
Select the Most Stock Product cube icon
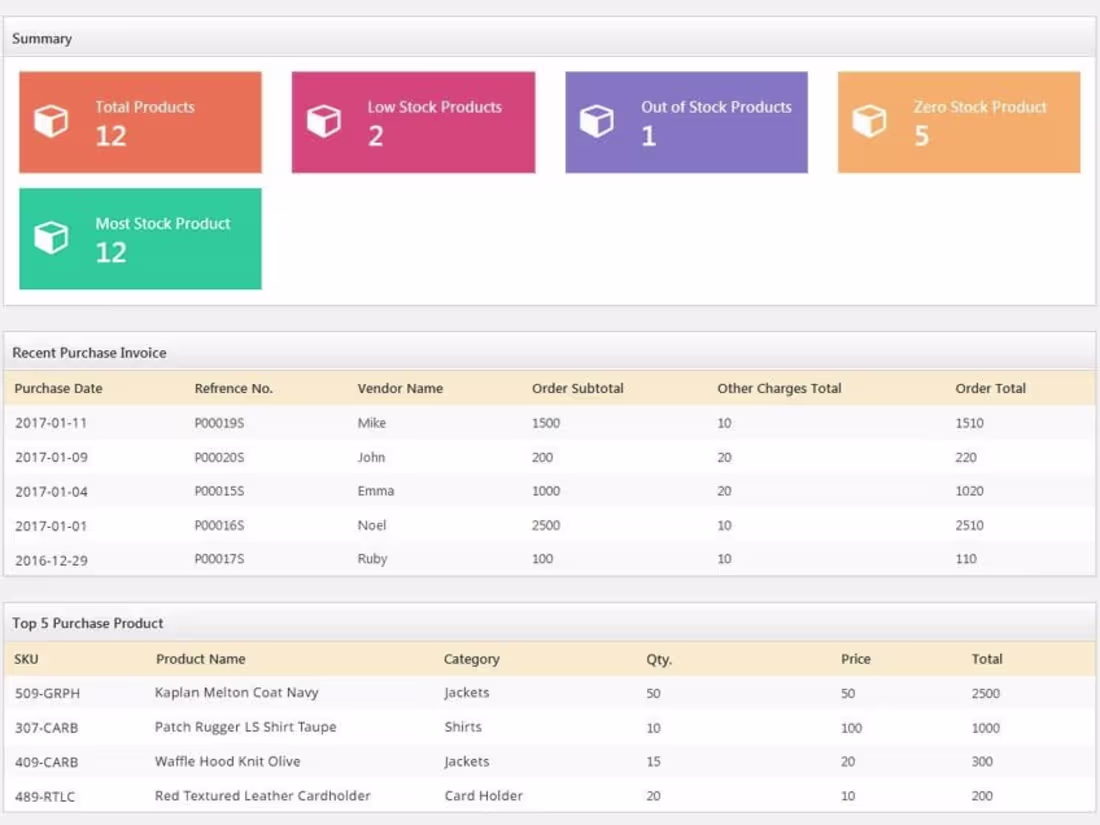pos(50,237)
